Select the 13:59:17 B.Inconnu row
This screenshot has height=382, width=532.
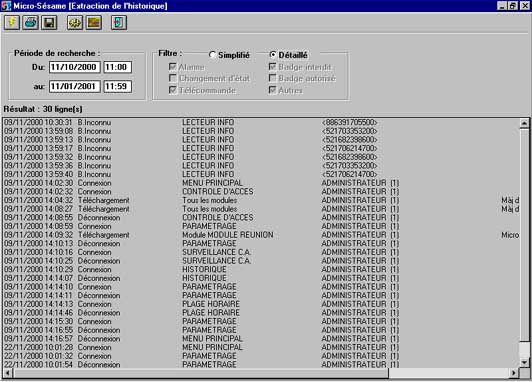point(261,148)
